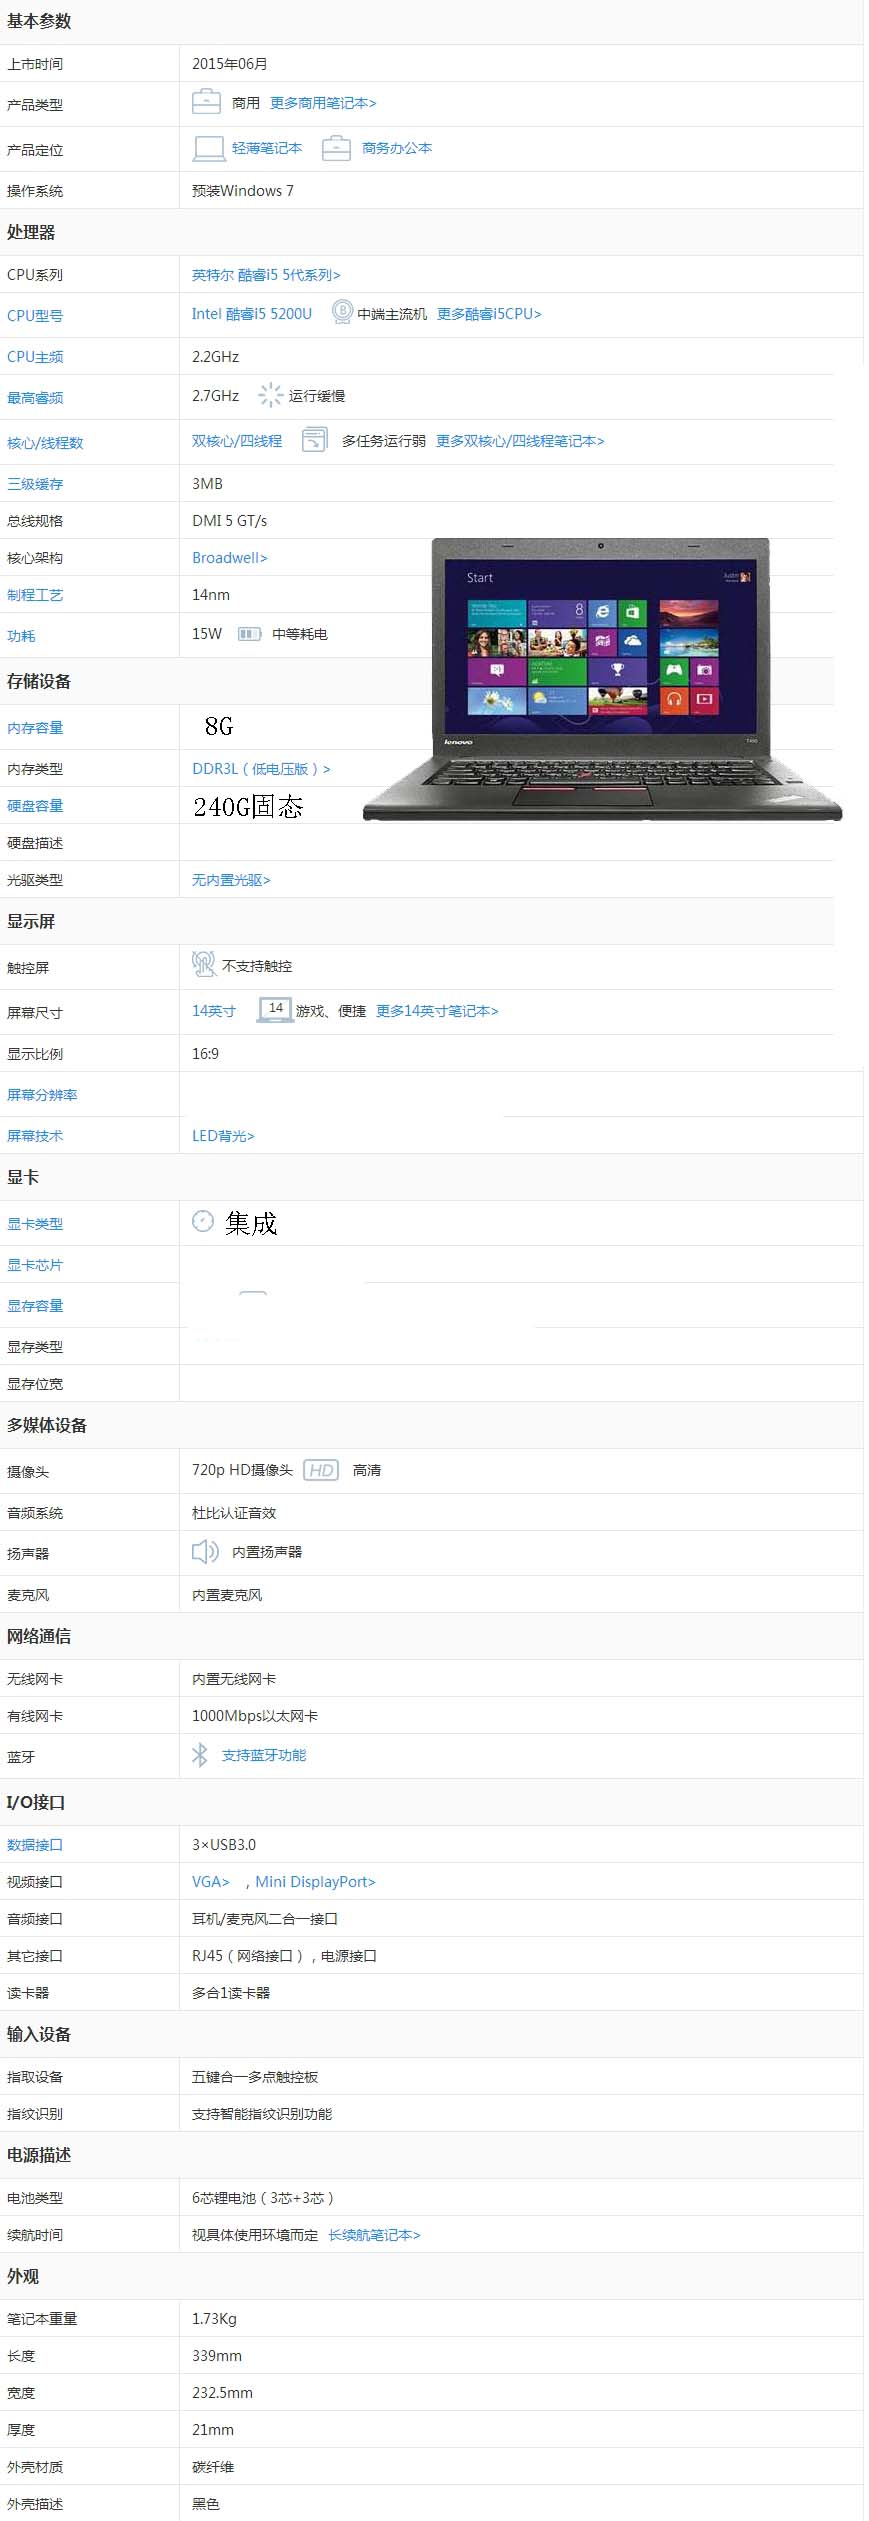Click the medal icon beside 中端主流机
This screenshot has height=2521, width=869.
tap(342, 312)
